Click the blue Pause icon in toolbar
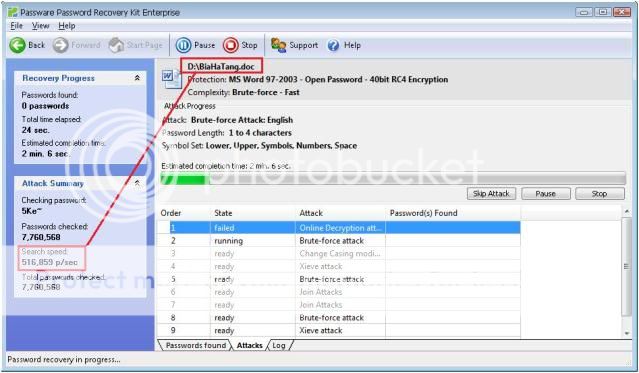This screenshot has width=639, height=373. (183, 45)
